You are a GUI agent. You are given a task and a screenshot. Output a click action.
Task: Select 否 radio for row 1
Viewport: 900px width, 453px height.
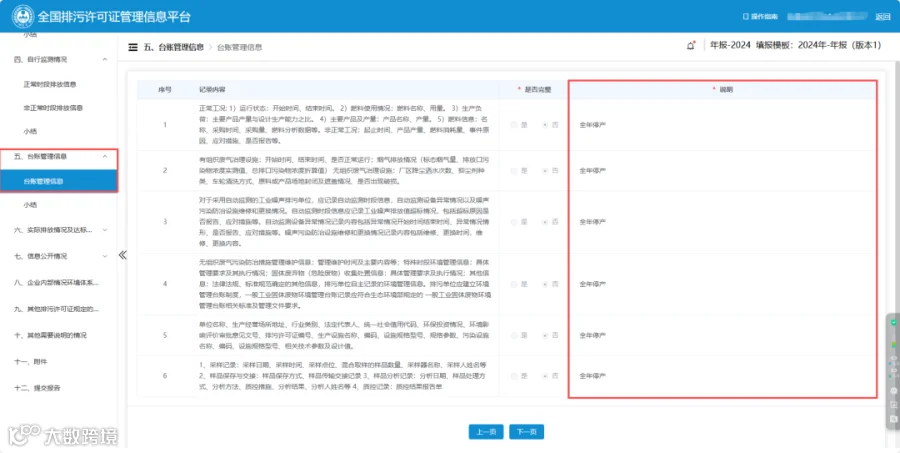tap(545, 125)
